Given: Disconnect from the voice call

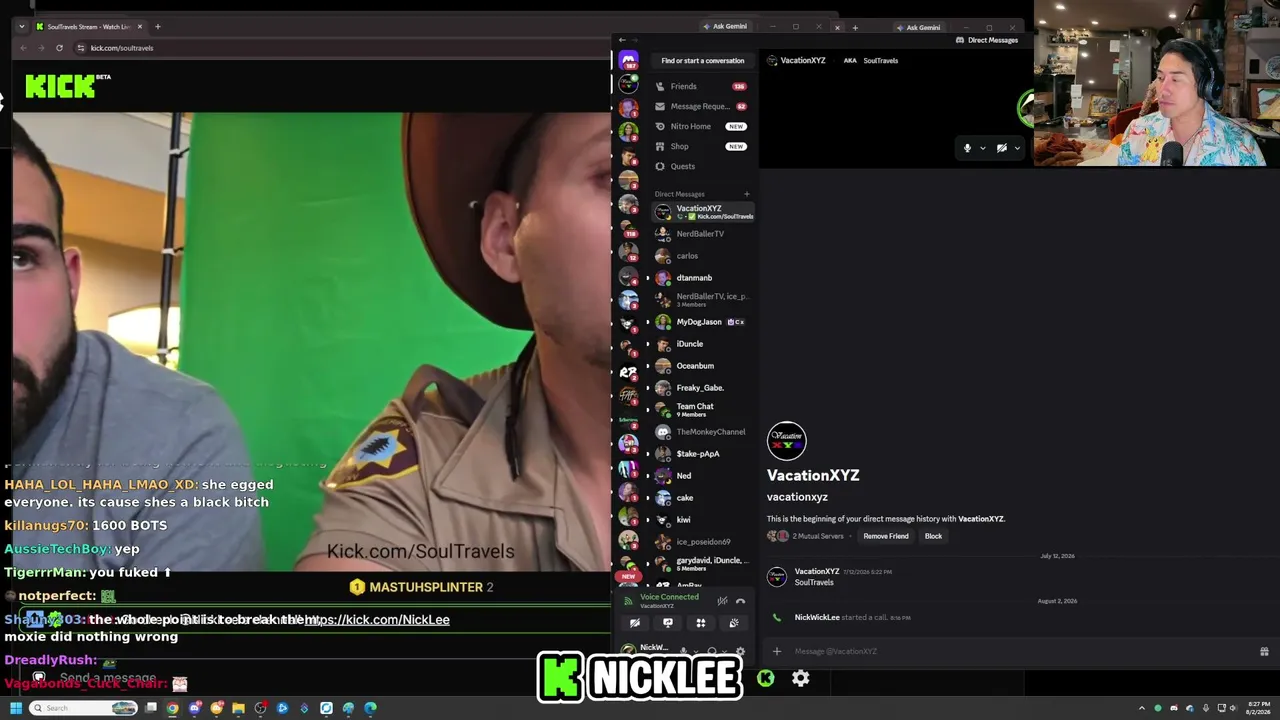Looking at the screenshot, I should tap(740, 601).
